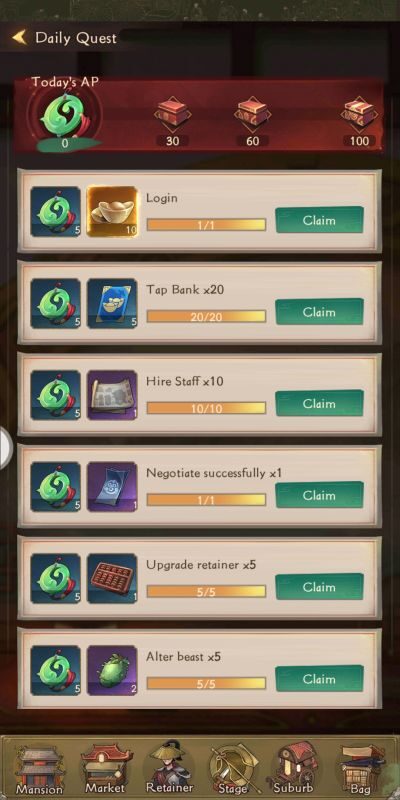Open the Bag tab
Screen dimensions: 400x800
pyautogui.click(x=361, y=769)
